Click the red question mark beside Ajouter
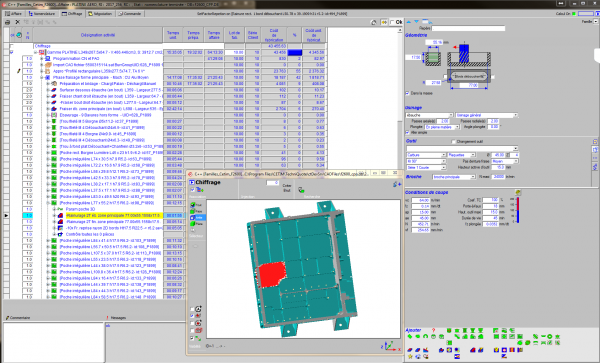The image size is (600, 363). click(433, 330)
